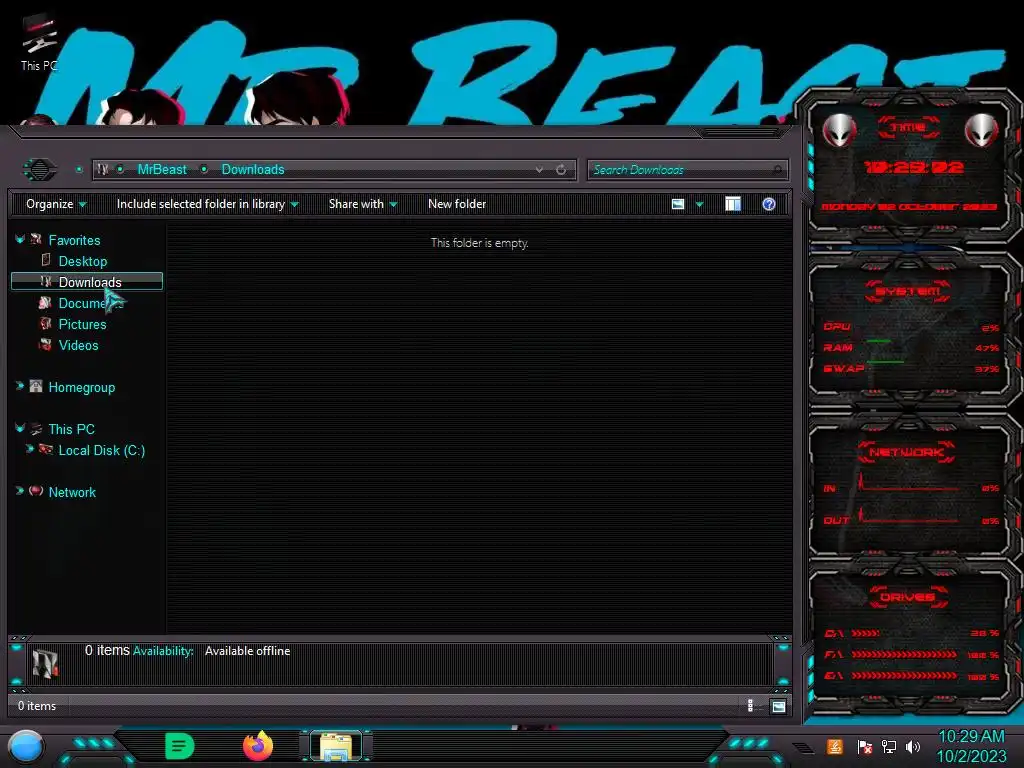Click the Downloads breadcrumb in address bar
The width and height of the screenshot is (1024, 768).
click(253, 170)
